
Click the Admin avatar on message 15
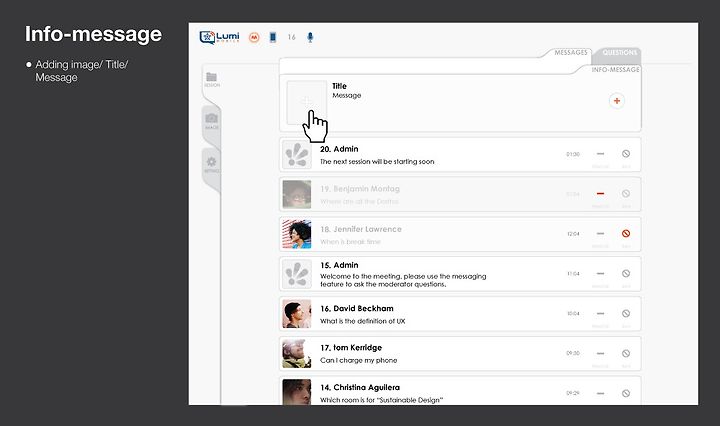click(x=297, y=274)
